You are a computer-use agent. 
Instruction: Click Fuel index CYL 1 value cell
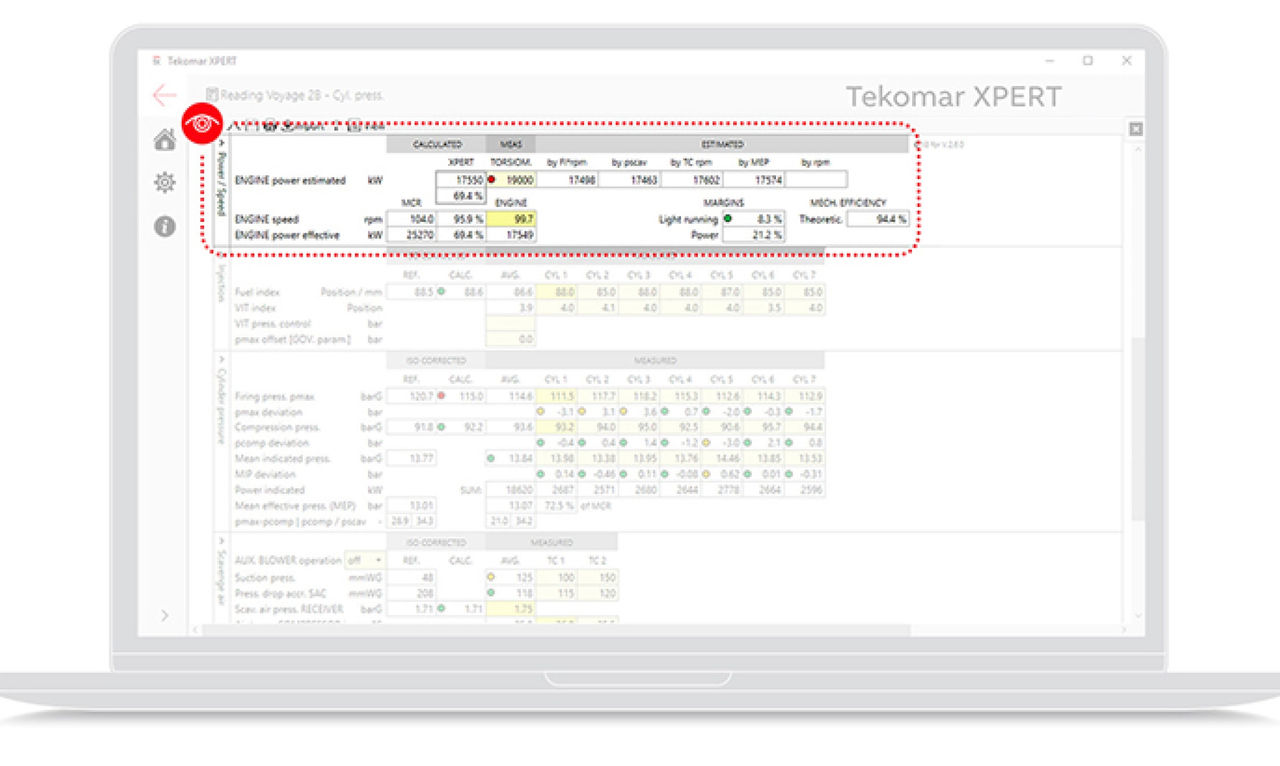pyautogui.click(x=561, y=292)
